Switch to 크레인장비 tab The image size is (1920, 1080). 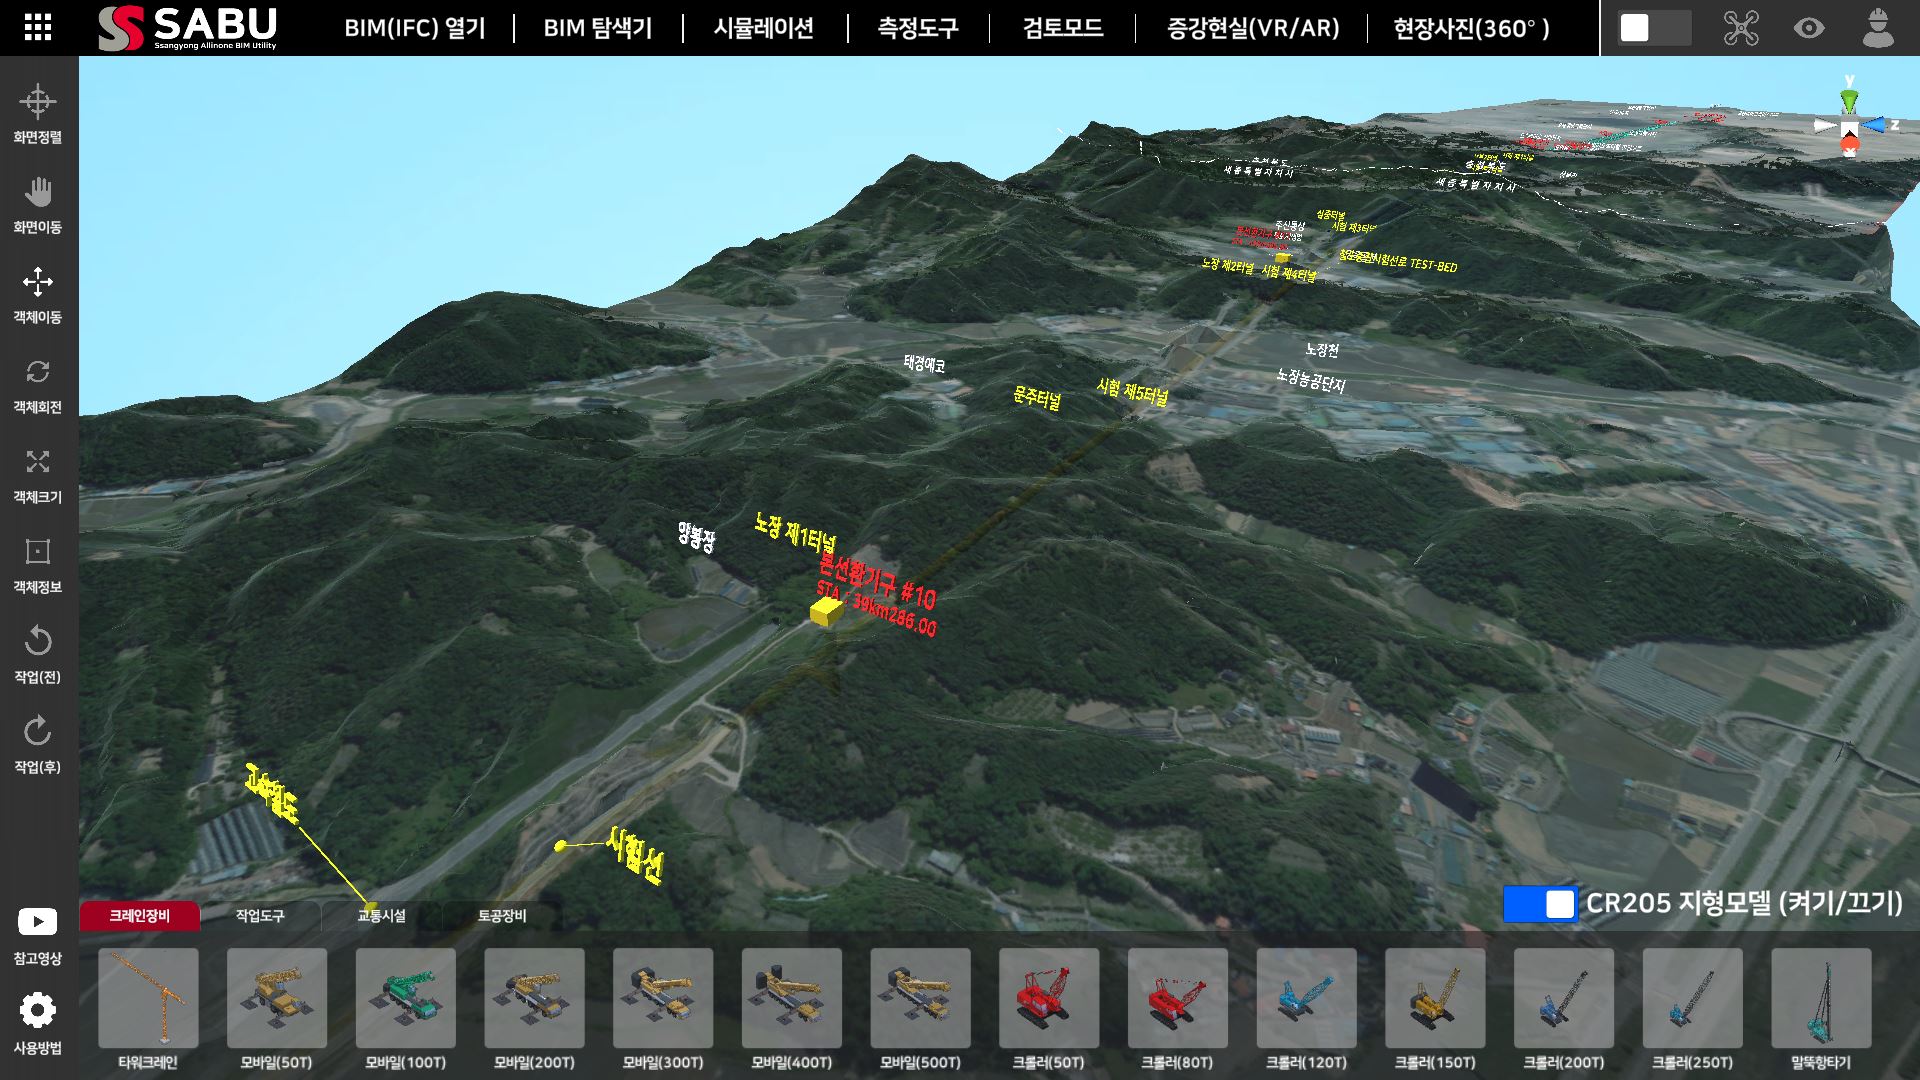coord(140,916)
